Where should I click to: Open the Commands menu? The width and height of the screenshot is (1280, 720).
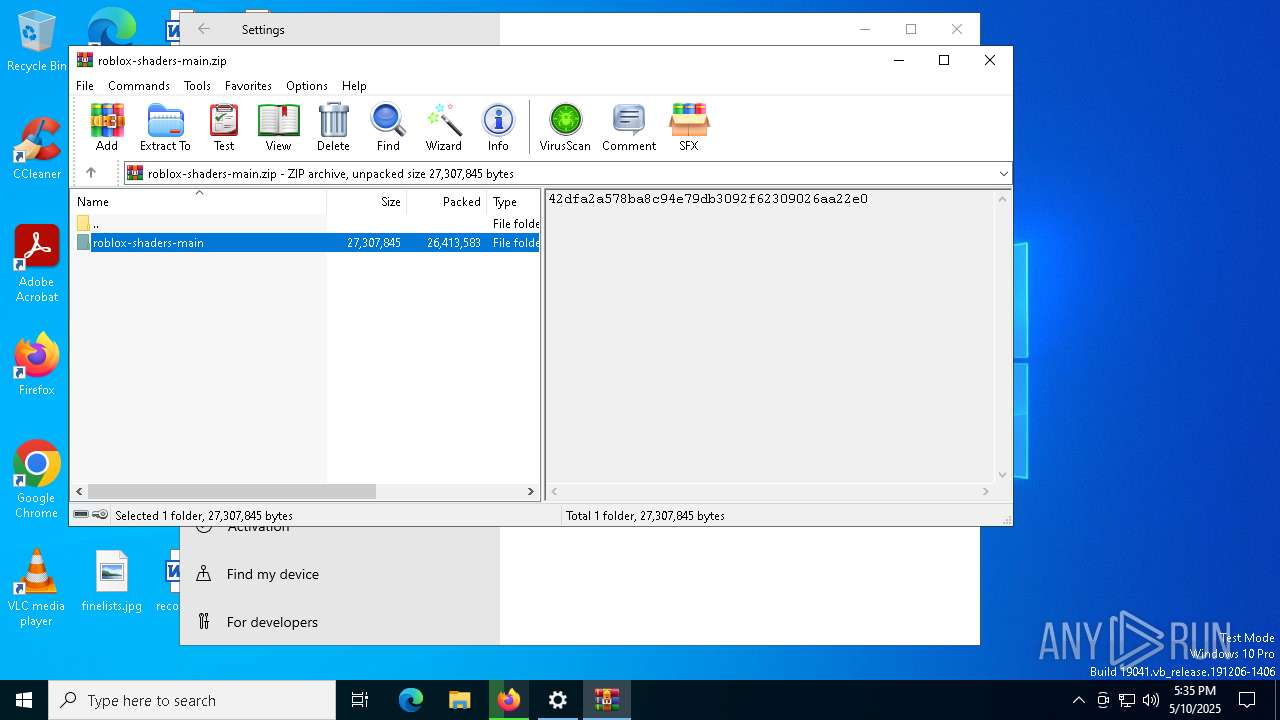pos(139,86)
